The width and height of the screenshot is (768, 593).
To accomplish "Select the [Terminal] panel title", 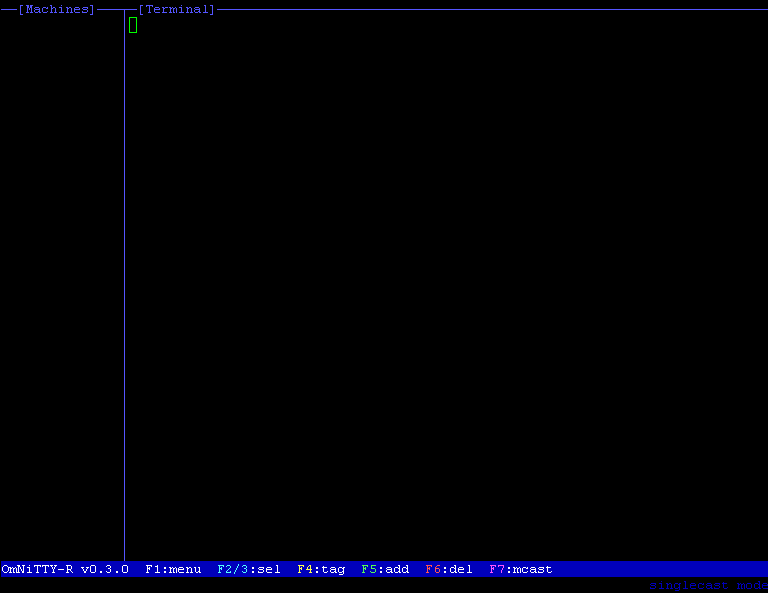I will click(x=177, y=9).
